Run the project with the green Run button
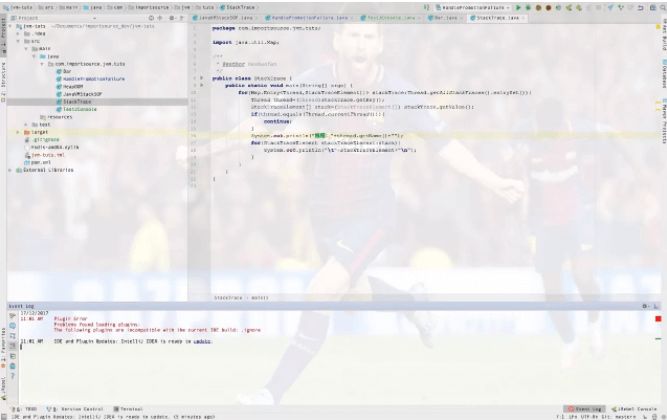 click(518, 8)
